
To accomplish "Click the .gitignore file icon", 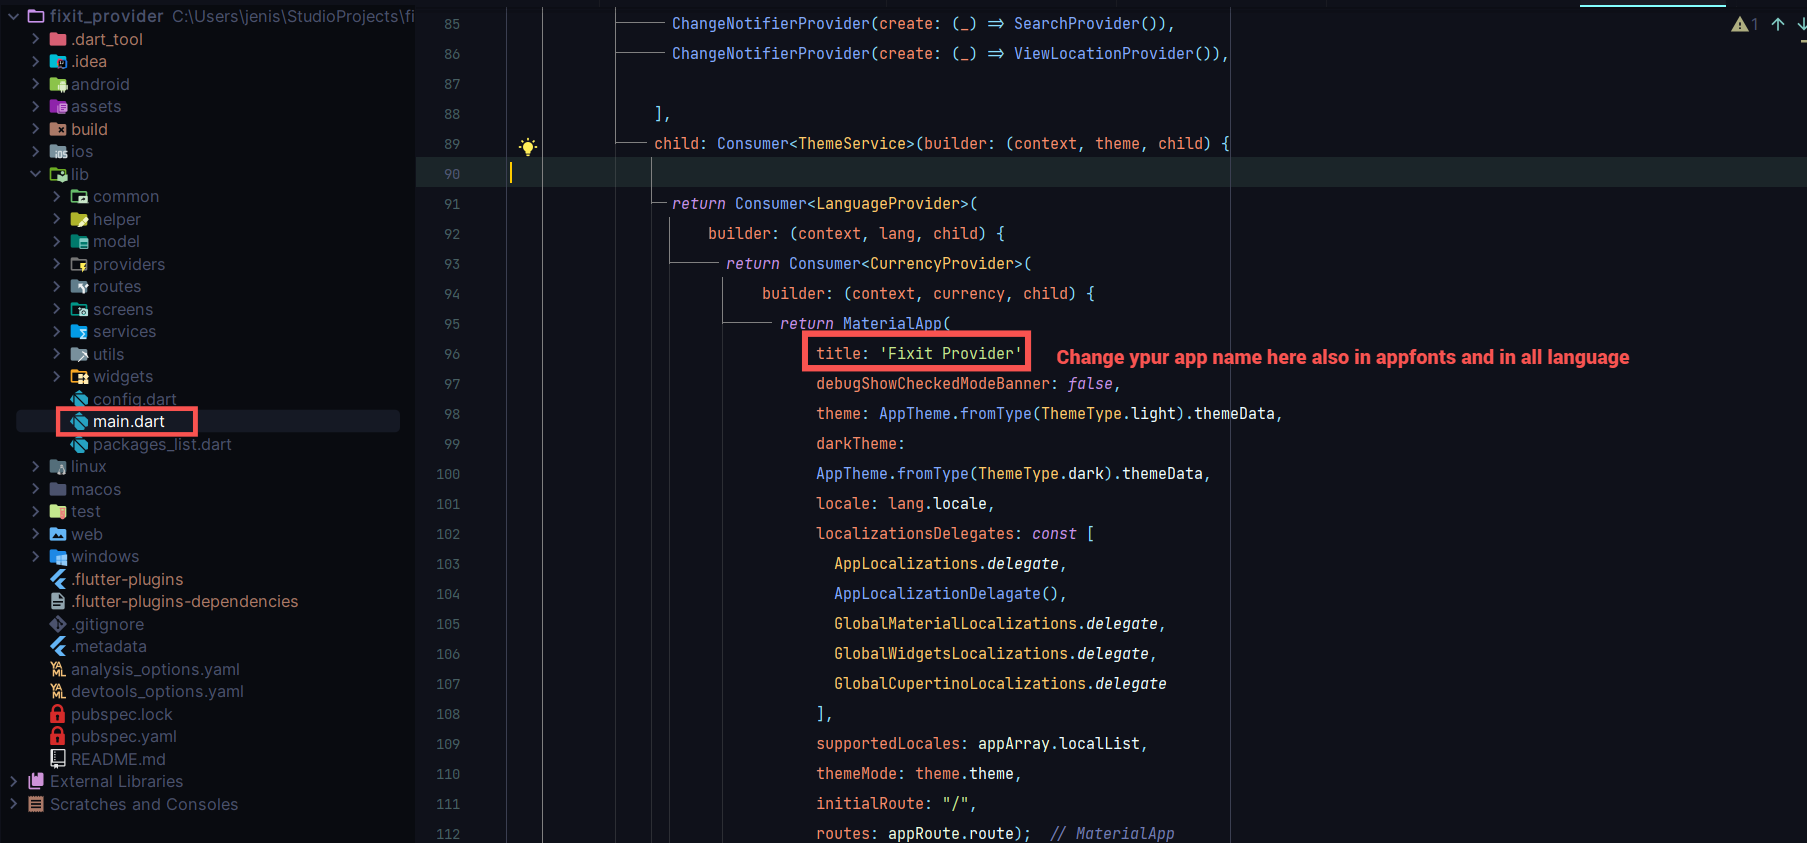I will [x=58, y=624].
